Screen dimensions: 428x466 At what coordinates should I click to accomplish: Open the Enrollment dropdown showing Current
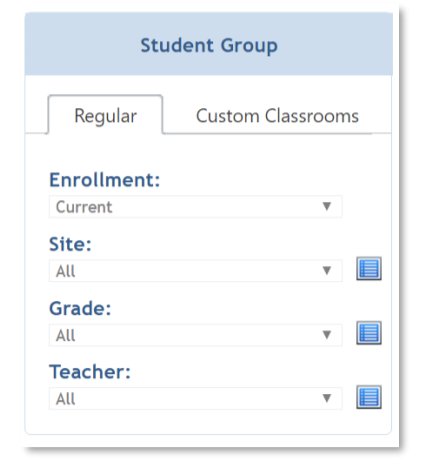(196, 207)
